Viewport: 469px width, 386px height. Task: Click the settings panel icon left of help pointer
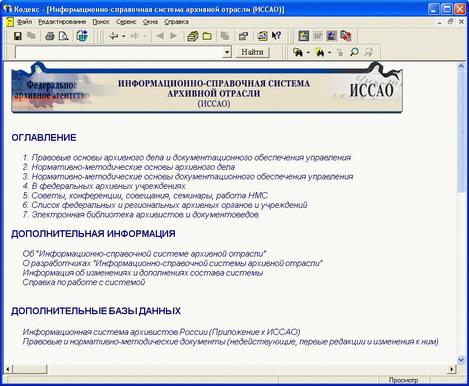click(x=262, y=36)
